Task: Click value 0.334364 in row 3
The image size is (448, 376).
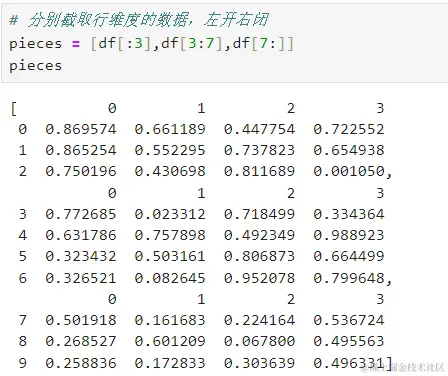Action: (x=349, y=214)
